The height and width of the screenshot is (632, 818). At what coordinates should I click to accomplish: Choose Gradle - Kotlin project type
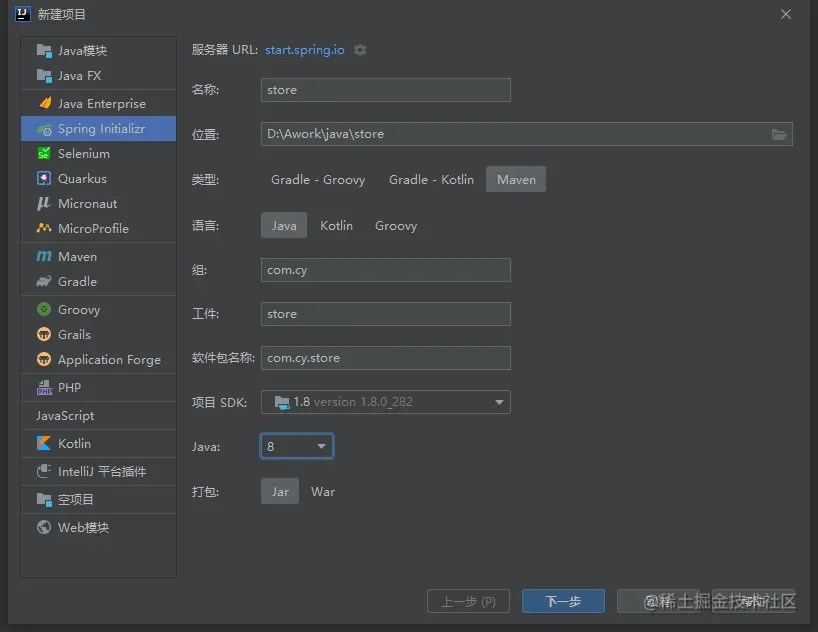click(431, 180)
